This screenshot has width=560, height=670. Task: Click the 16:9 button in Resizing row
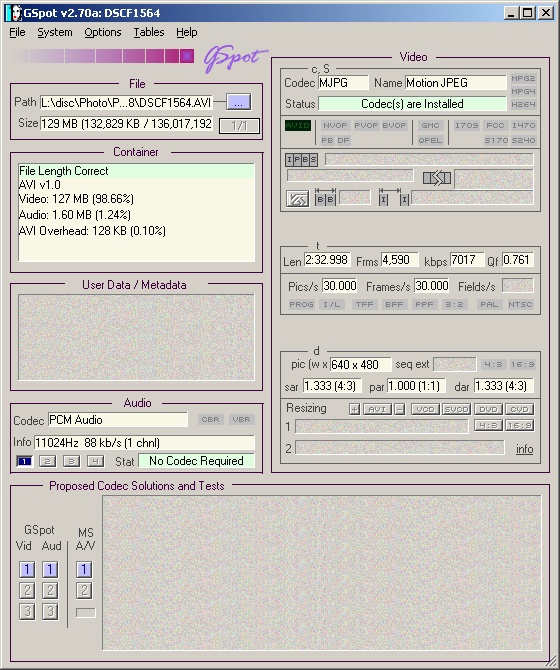click(x=519, y=426)
